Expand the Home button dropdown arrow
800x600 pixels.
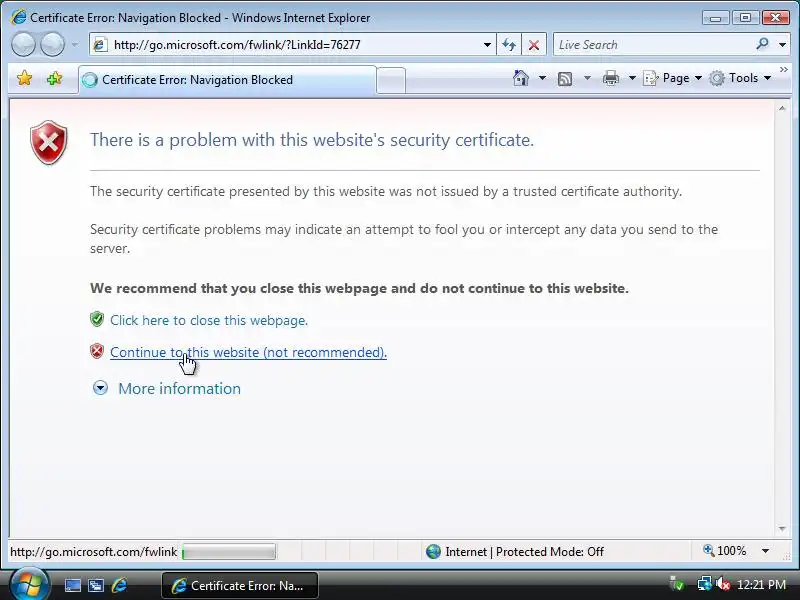542,78
